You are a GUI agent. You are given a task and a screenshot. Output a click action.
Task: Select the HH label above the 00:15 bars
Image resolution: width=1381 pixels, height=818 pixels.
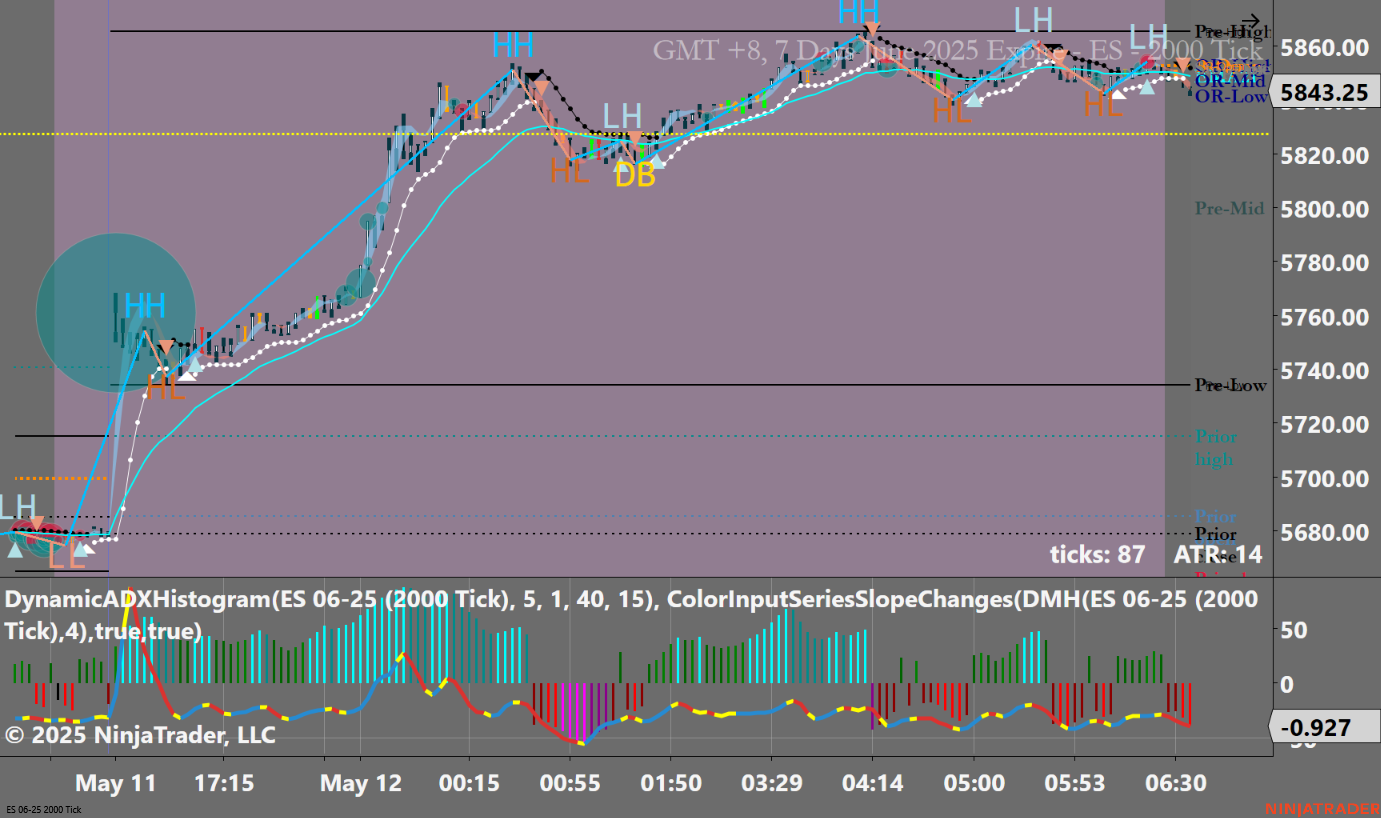click(512, 46)
